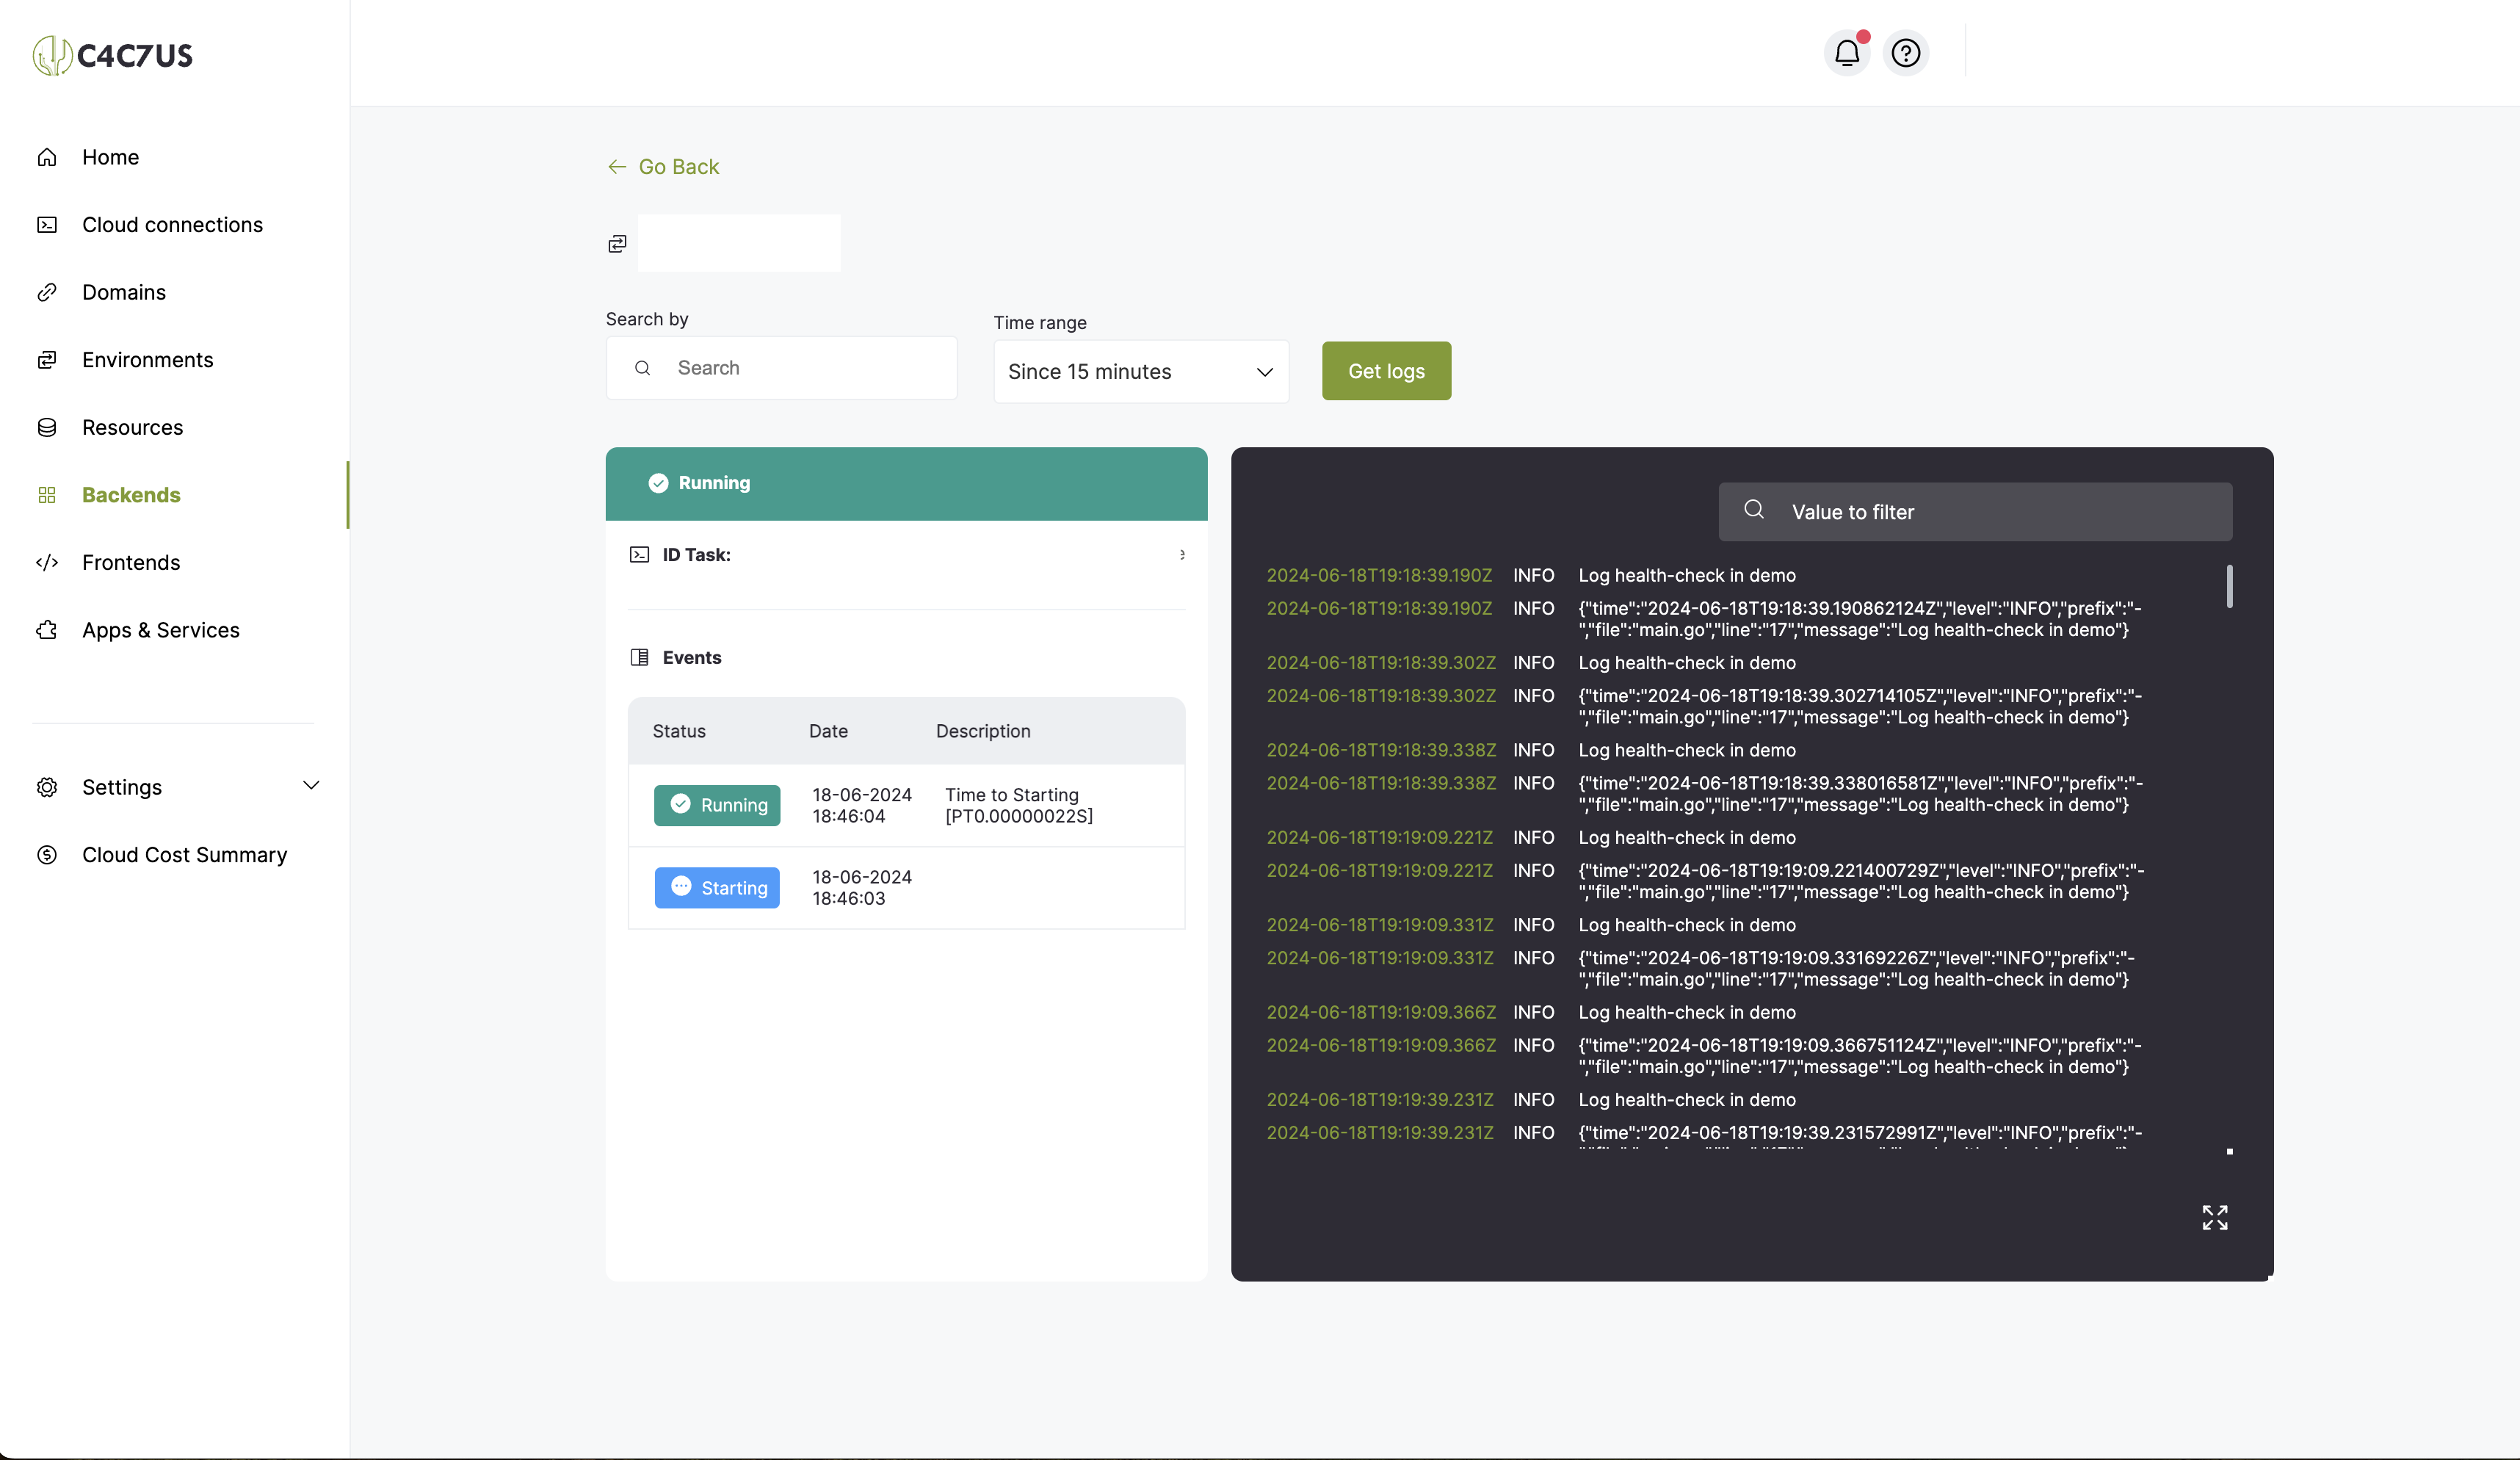
Task: Click the Frontends code icon
Action: click(x=47, y=562)
